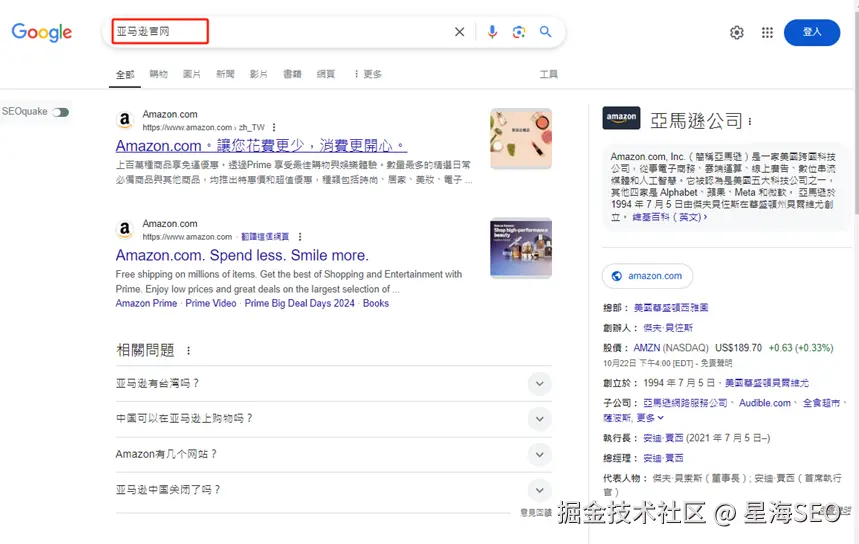Clear the search box with the X icon

click(460, 32)
